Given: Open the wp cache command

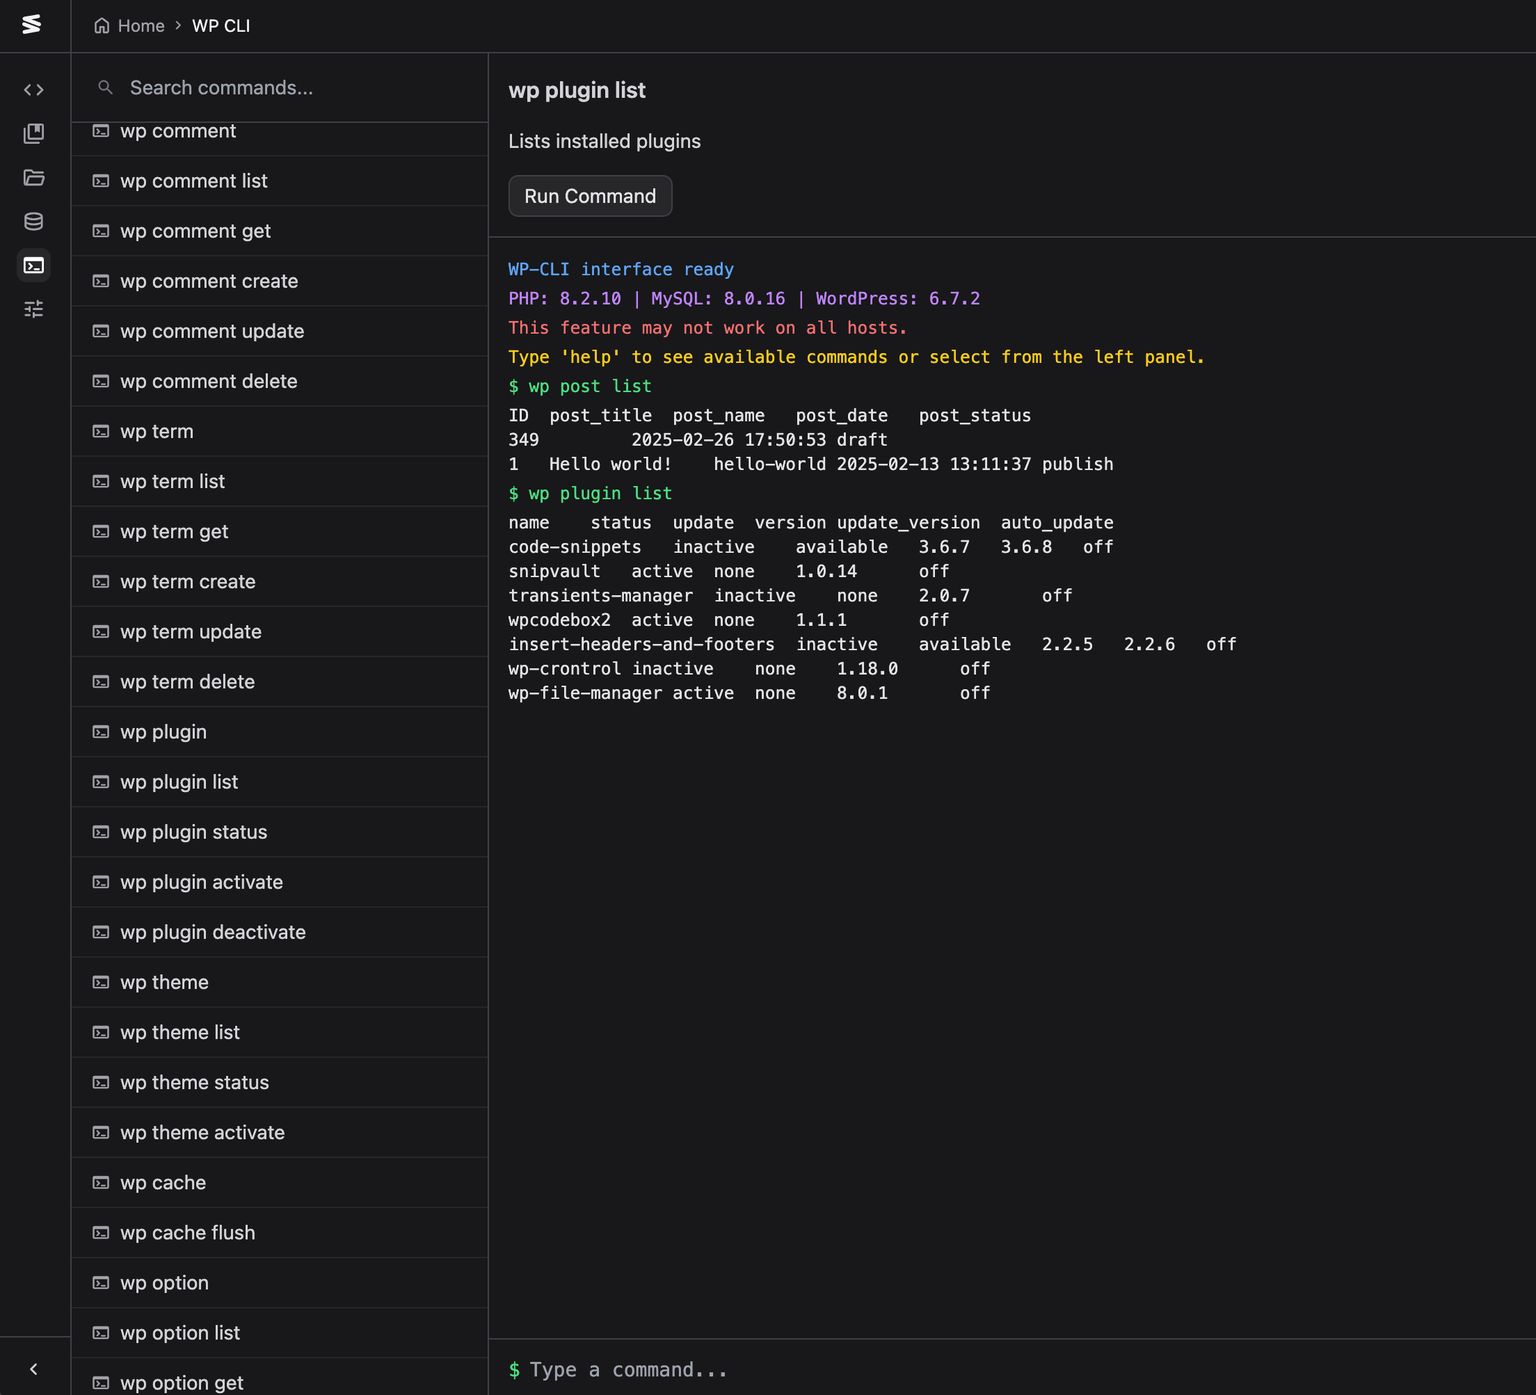Looking at the screenshot, I should click(280, 1182).
